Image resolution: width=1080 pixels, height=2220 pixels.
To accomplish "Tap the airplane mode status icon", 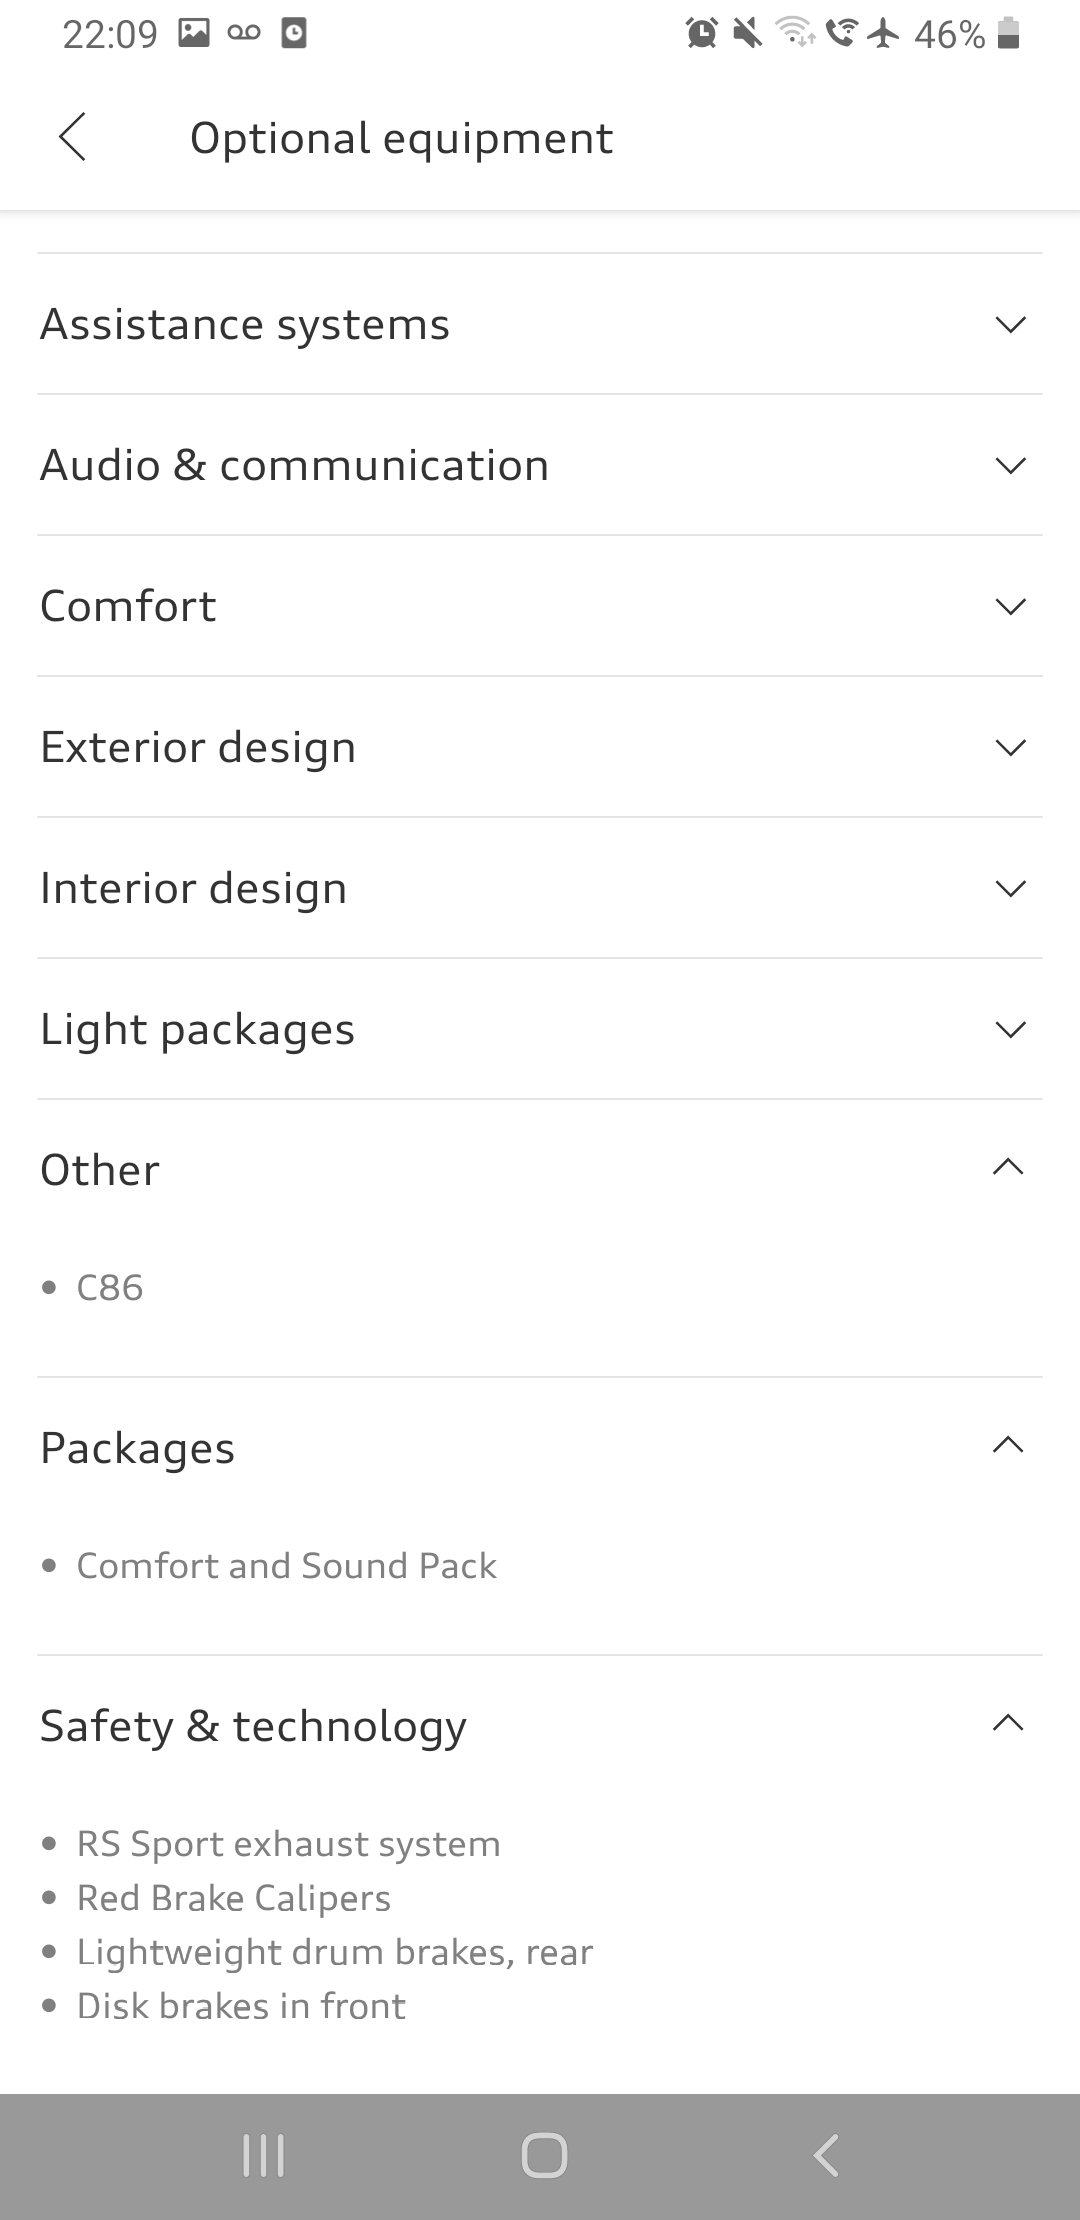I will point(883,34).
